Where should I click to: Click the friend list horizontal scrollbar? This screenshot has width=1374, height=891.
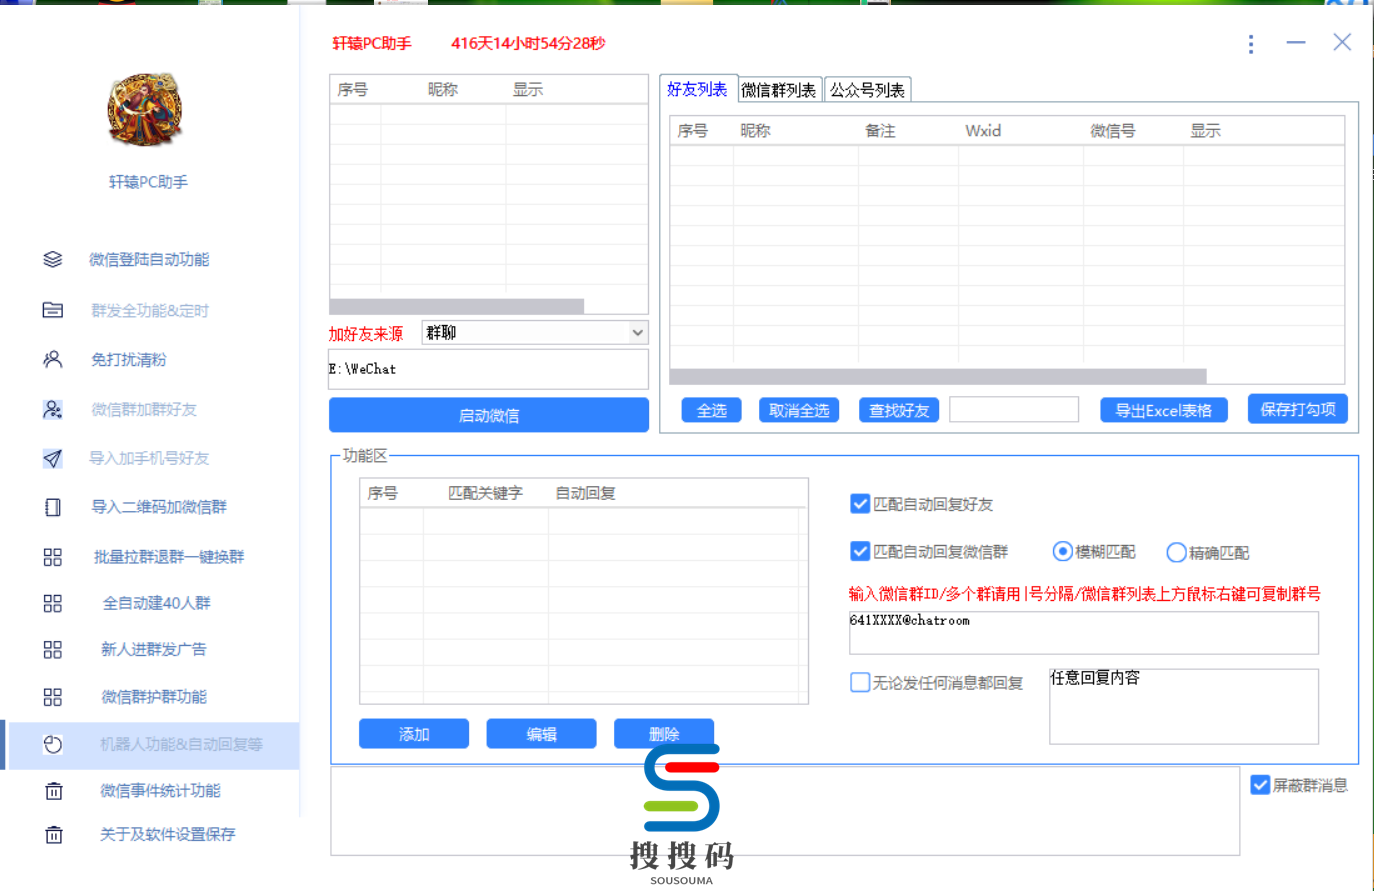[x=938, y=376]
